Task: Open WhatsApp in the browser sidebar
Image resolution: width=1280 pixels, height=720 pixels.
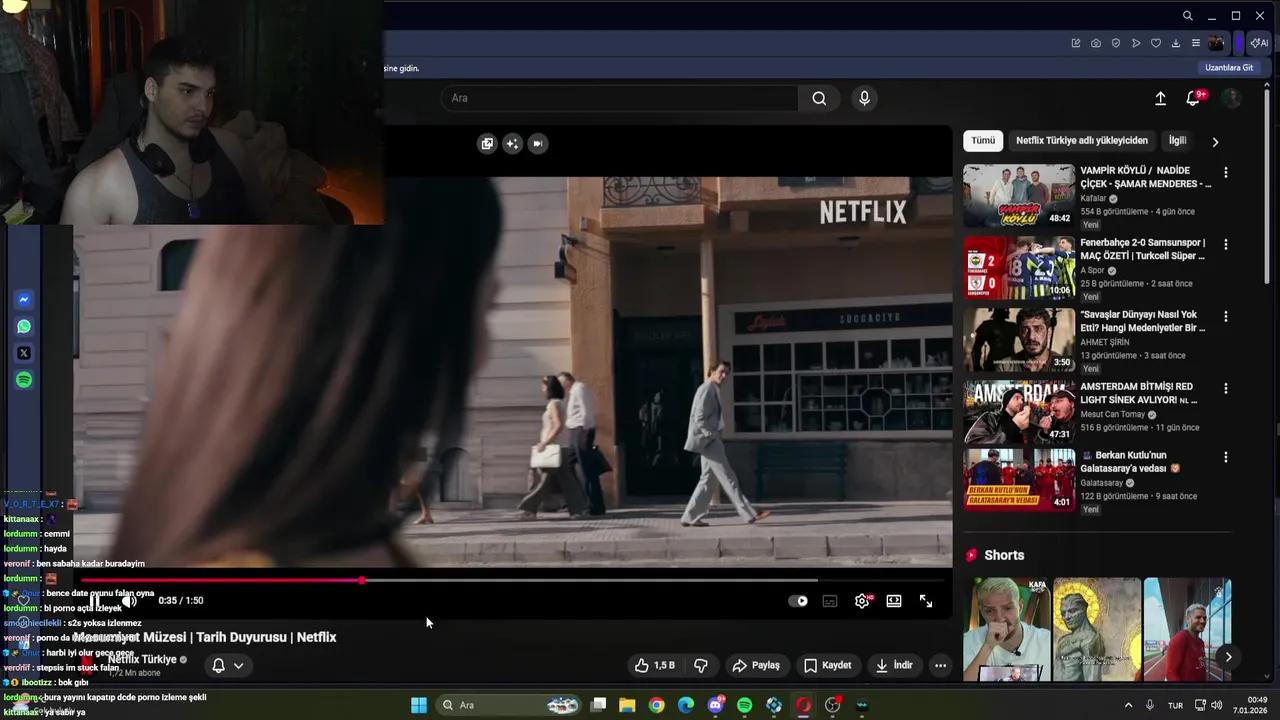Action: [x=24, y=326]
